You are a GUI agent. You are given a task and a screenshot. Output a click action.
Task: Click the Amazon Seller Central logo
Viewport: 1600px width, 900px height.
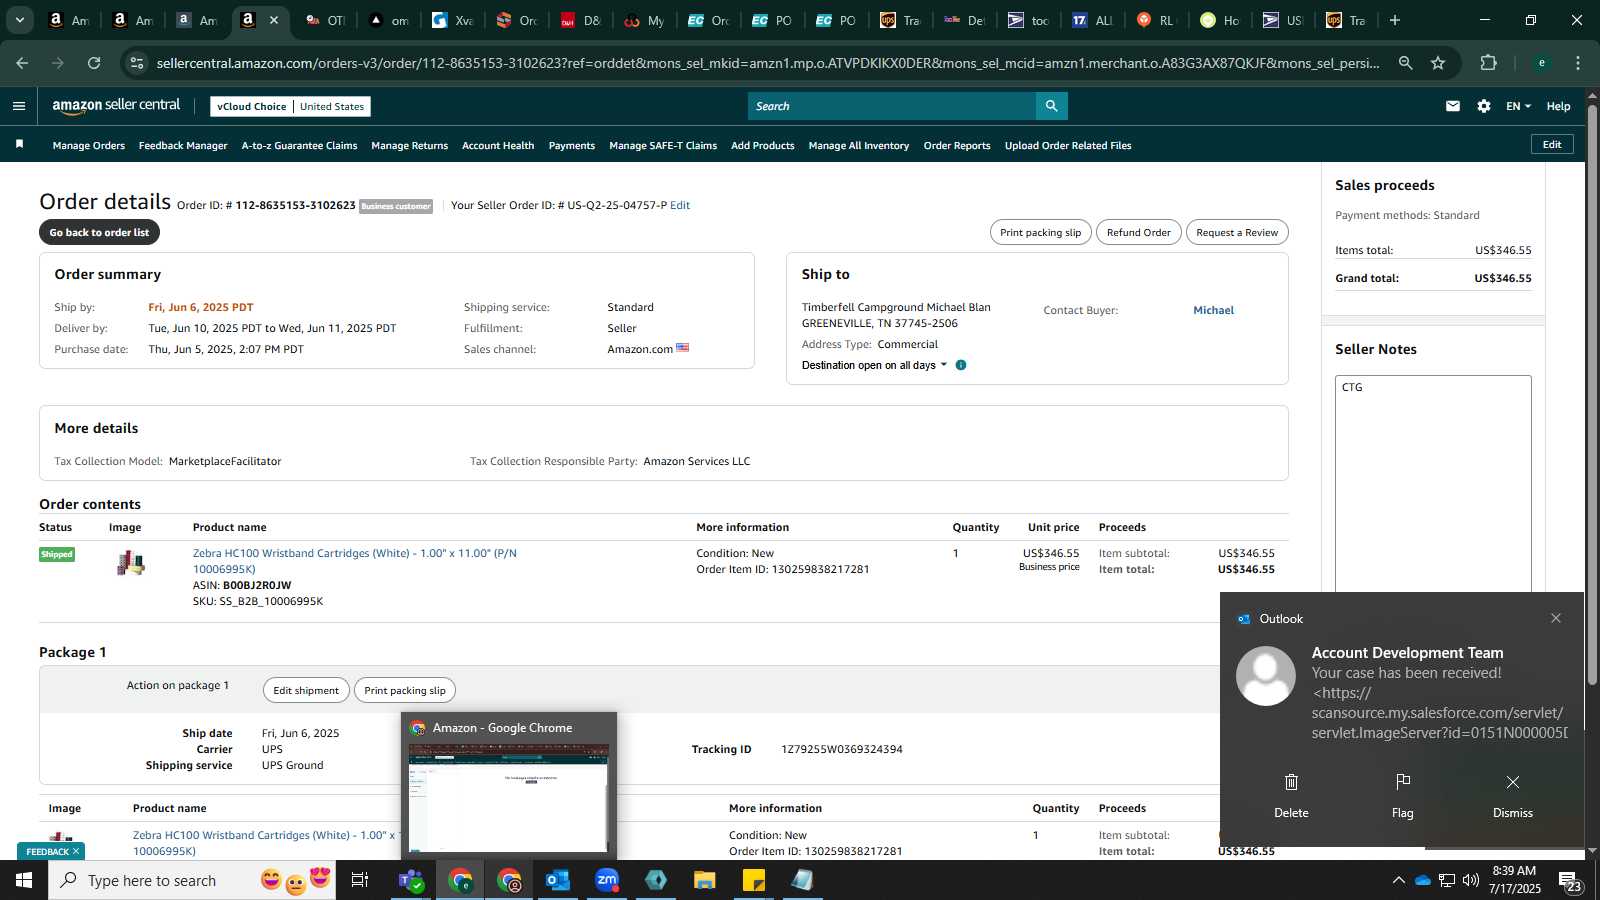116,105
